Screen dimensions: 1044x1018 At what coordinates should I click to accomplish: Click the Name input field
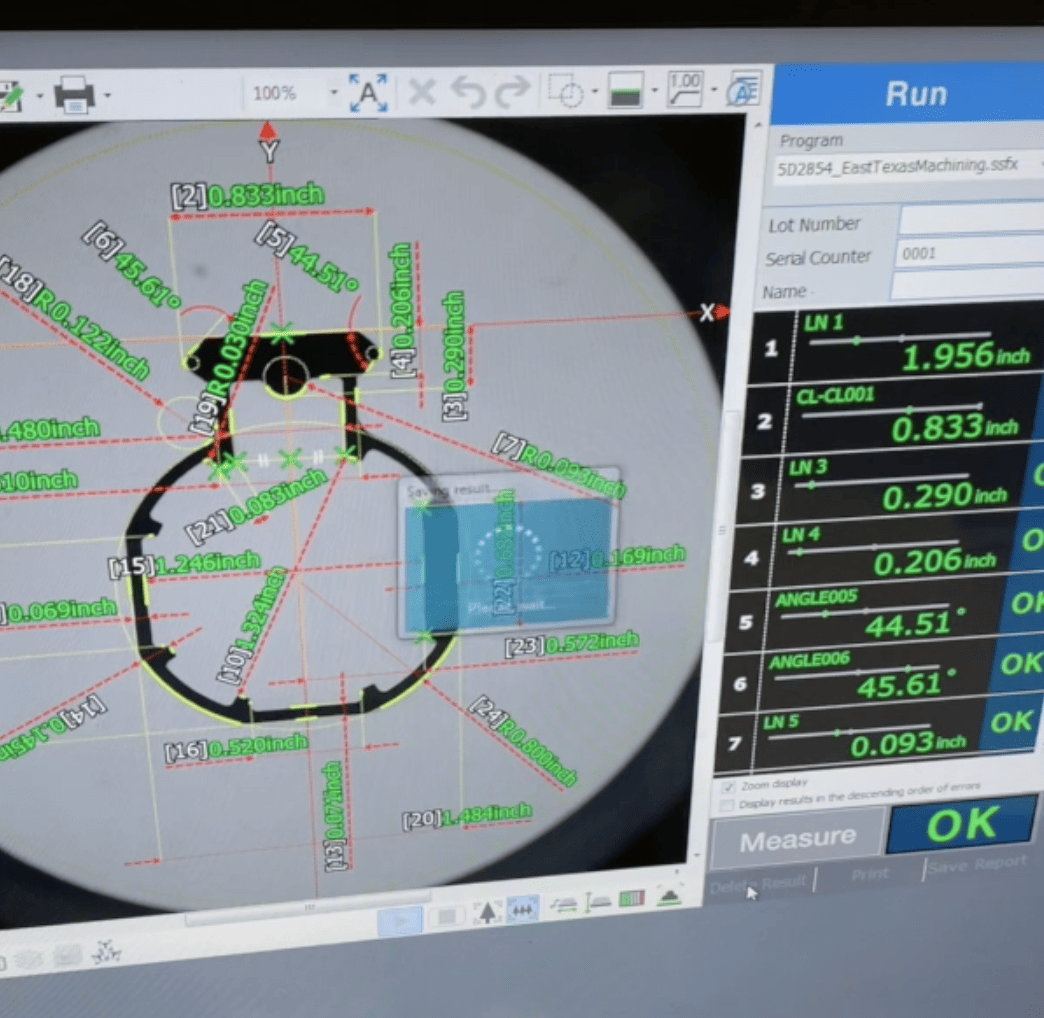(967, 284)
